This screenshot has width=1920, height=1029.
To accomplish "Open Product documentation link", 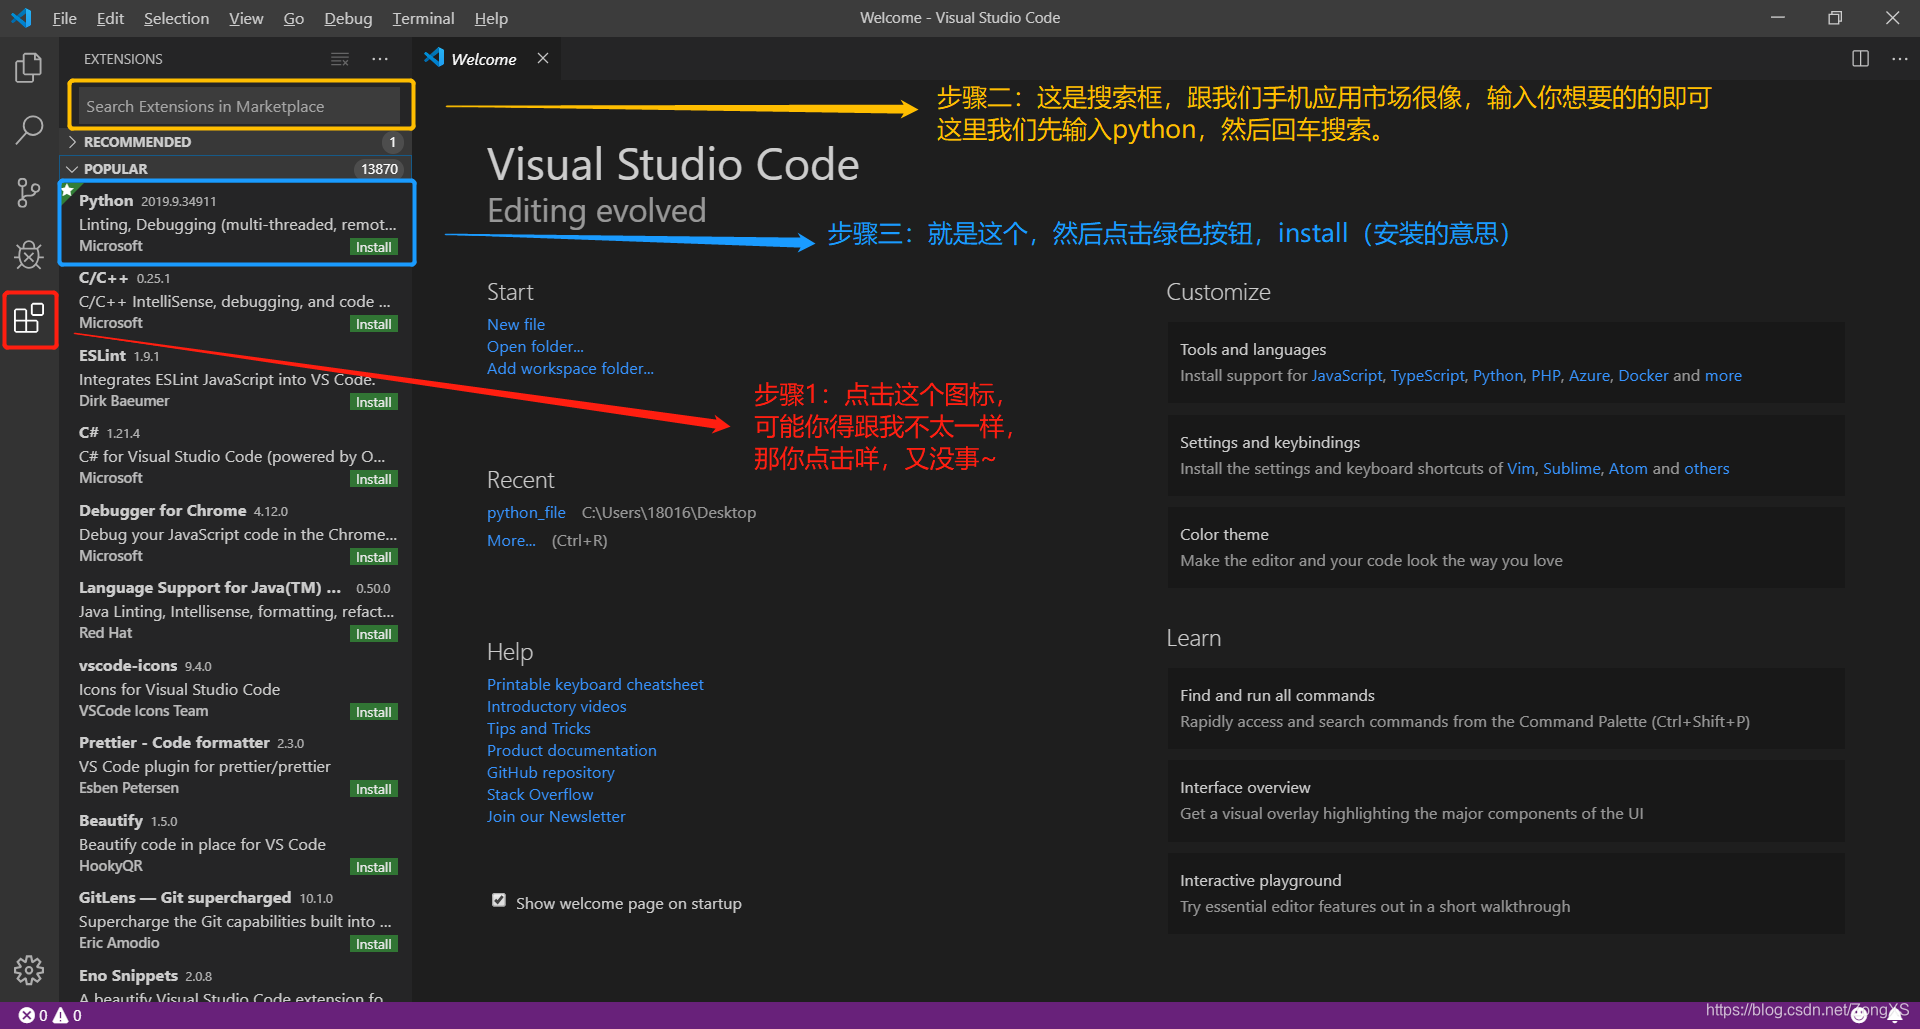I will [571, 750].
